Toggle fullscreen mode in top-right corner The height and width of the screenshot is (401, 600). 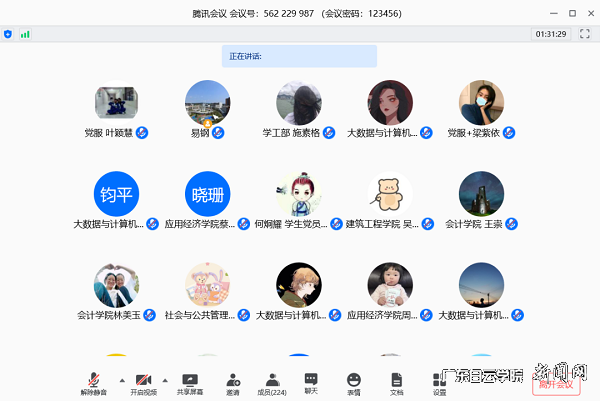coord(587,34)
